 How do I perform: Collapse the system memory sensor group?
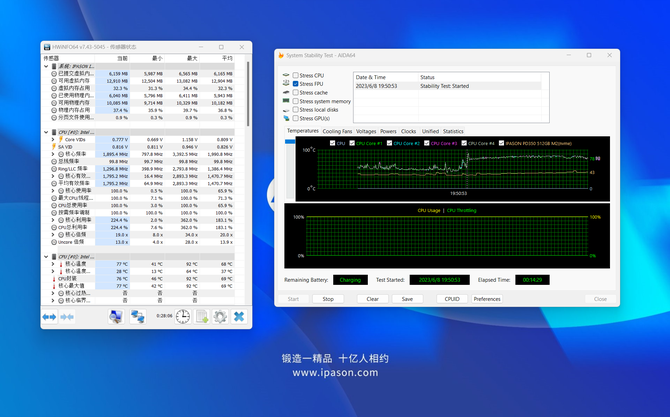click(x=46, y=66)
